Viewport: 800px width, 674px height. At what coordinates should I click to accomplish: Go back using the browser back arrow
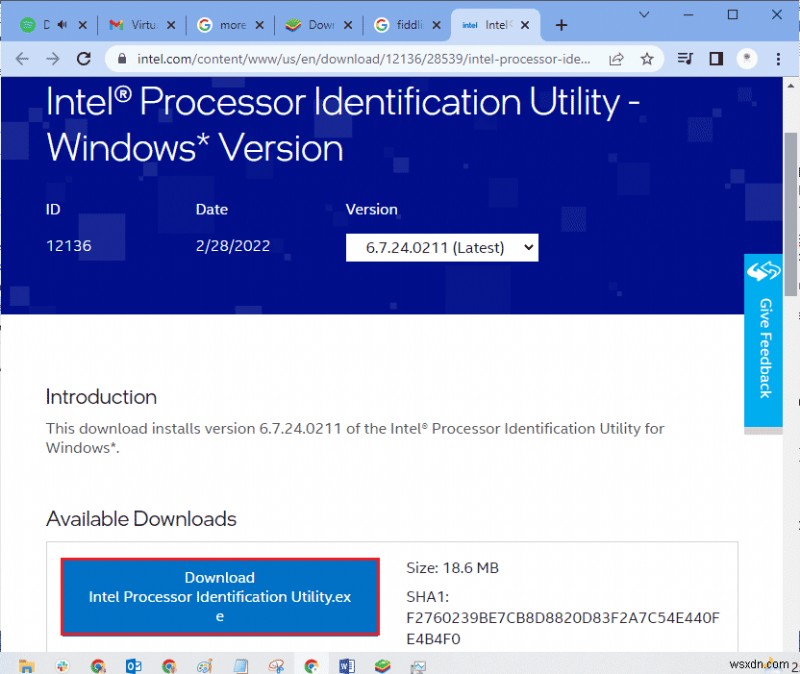pyautogui.click(x=22, y=59)
